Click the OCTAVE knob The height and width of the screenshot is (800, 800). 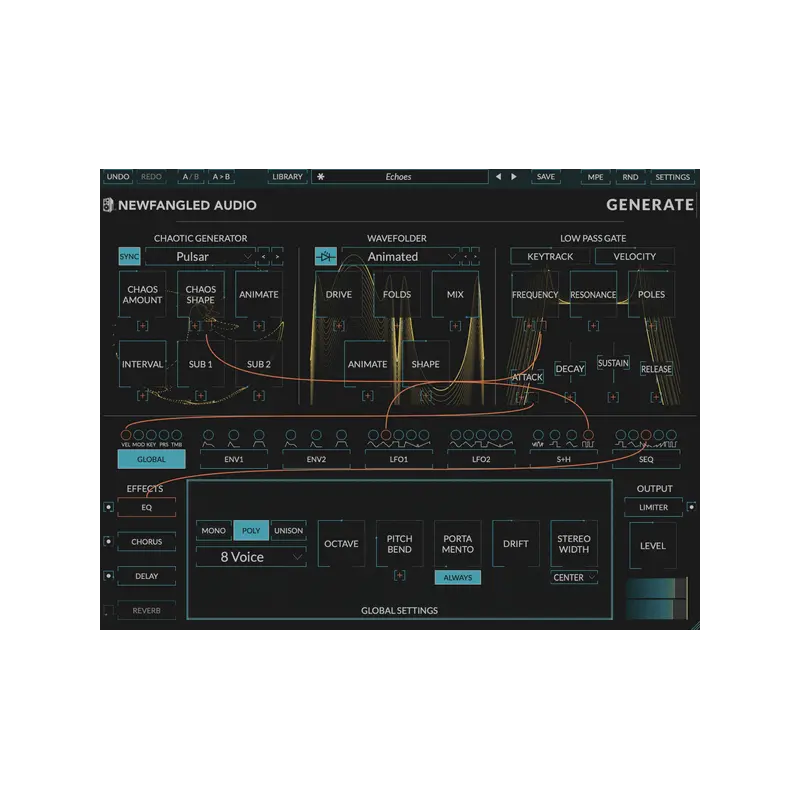pyautogui.click(x=341, y=544)
